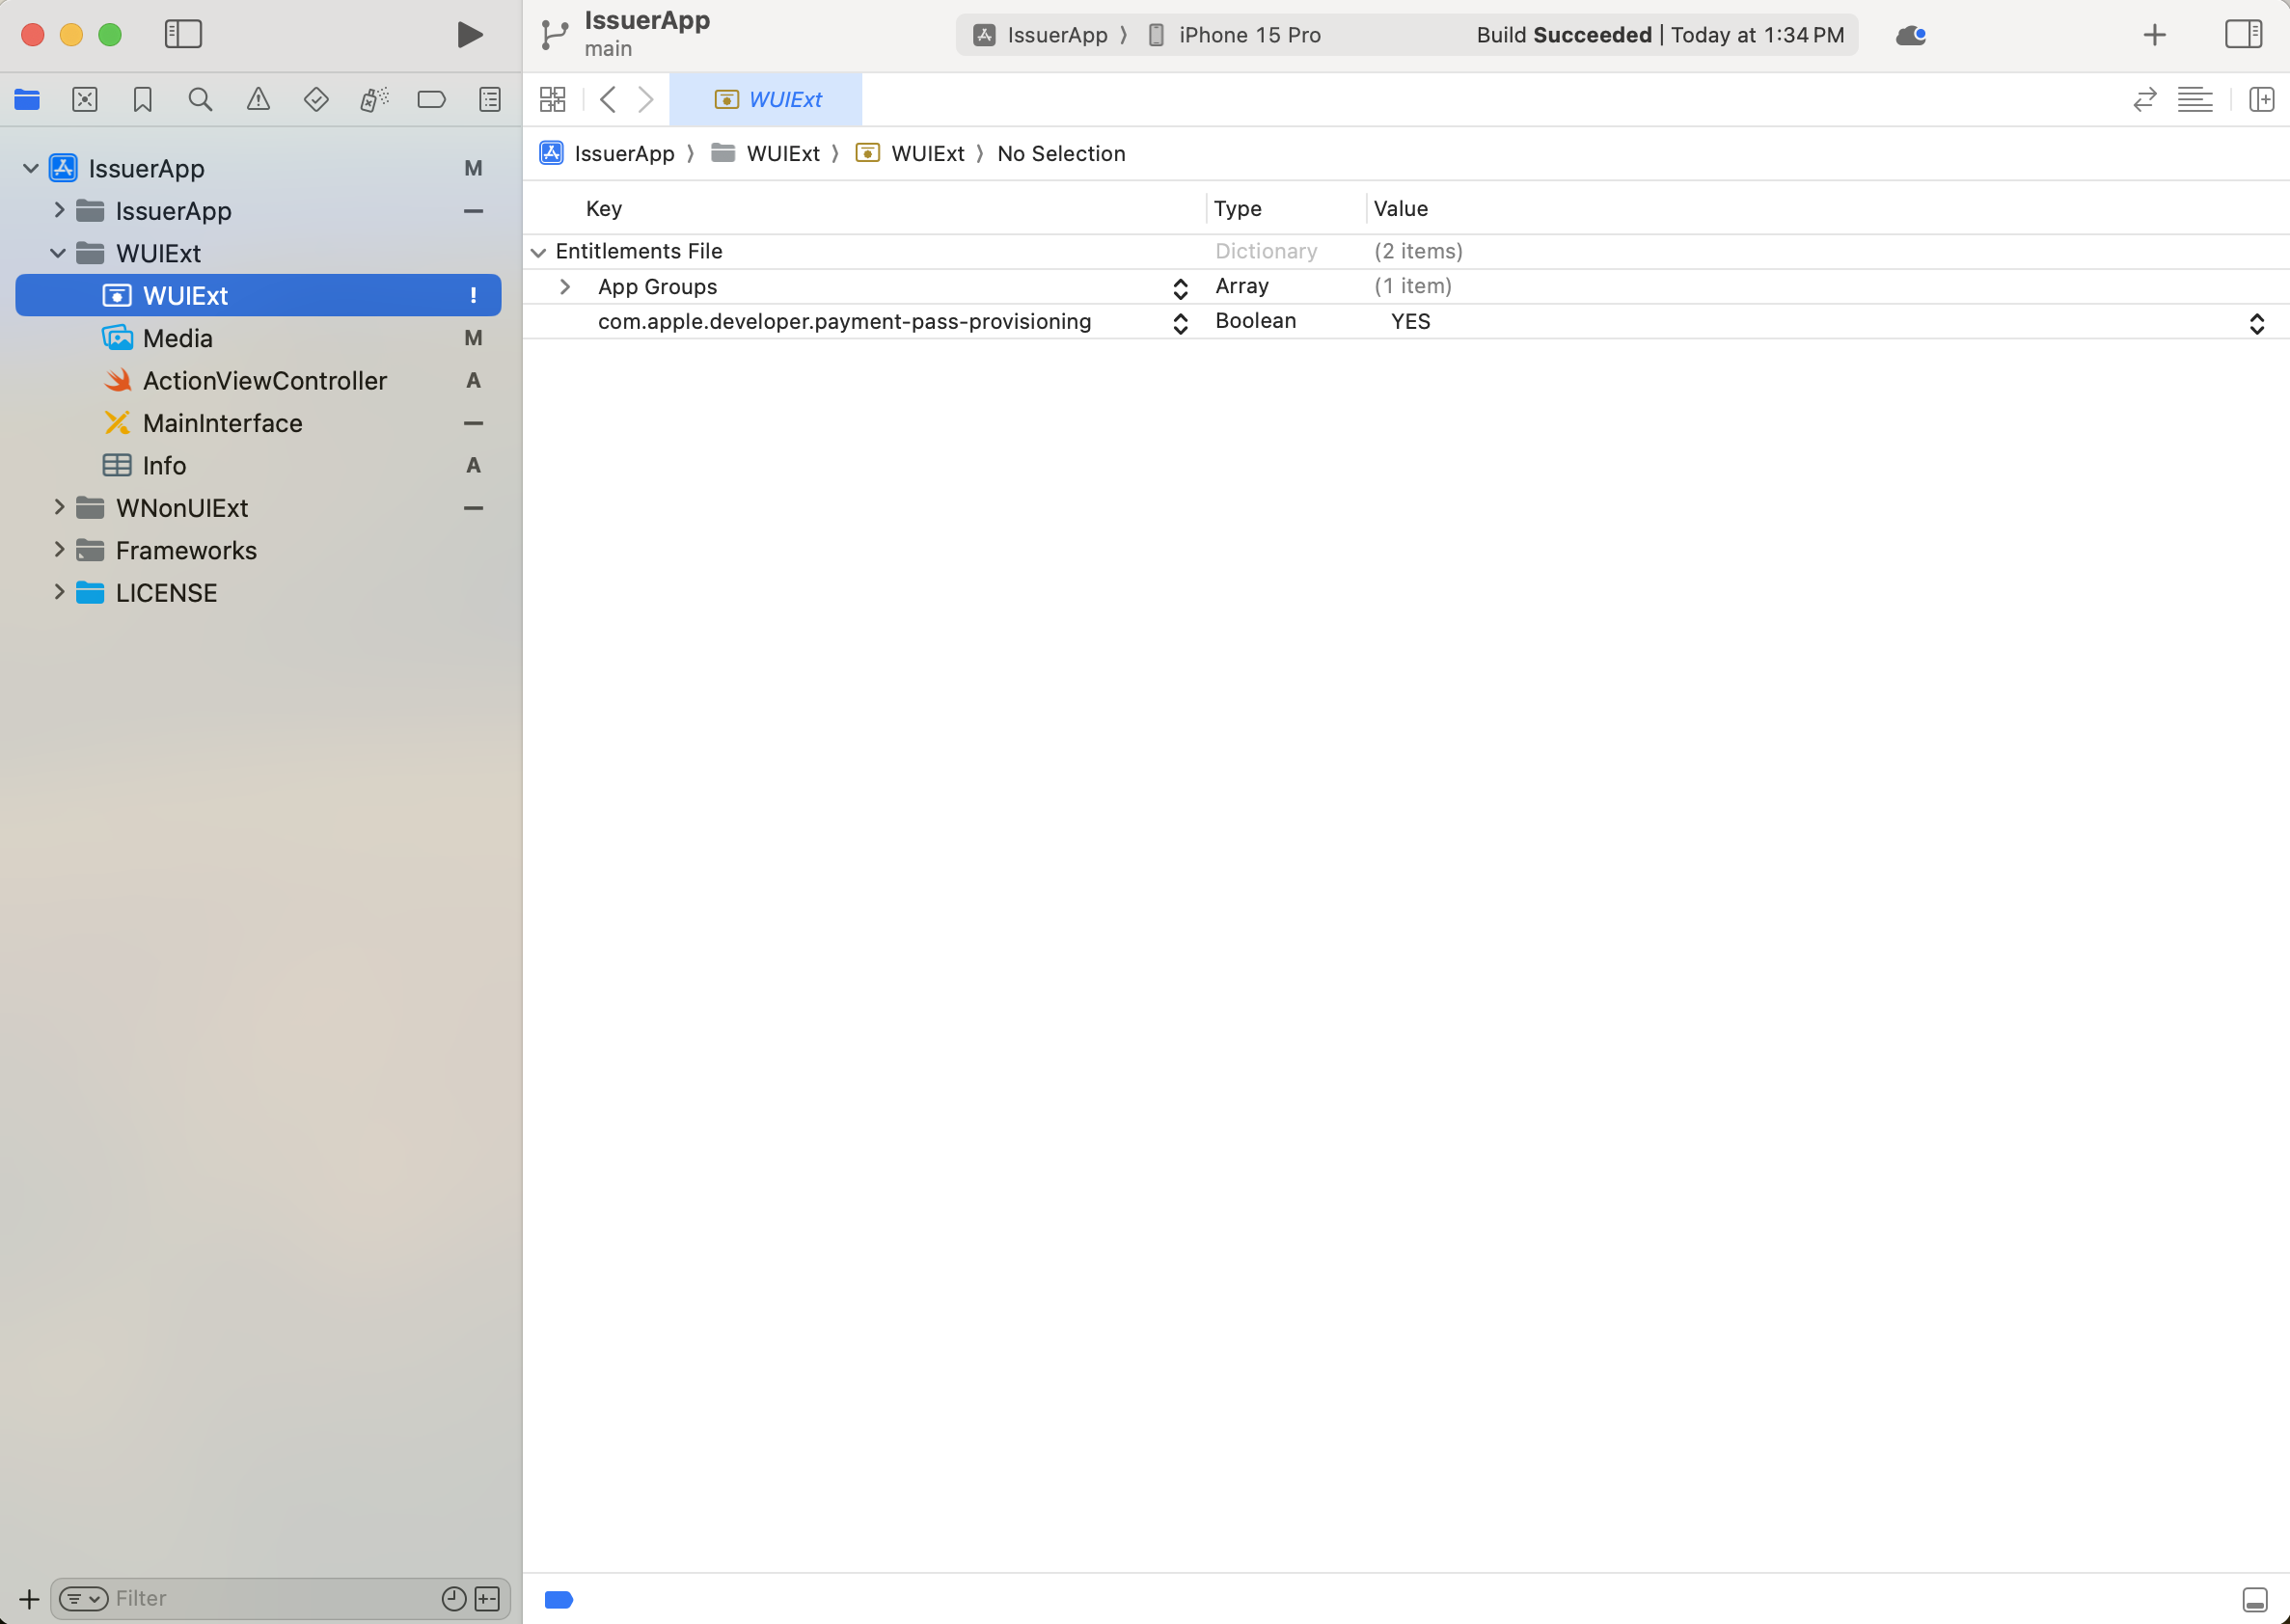Click No Selection in the jump bar
The width and height of the screenshot is (2290, 1624).
[x=1061, y=153]
